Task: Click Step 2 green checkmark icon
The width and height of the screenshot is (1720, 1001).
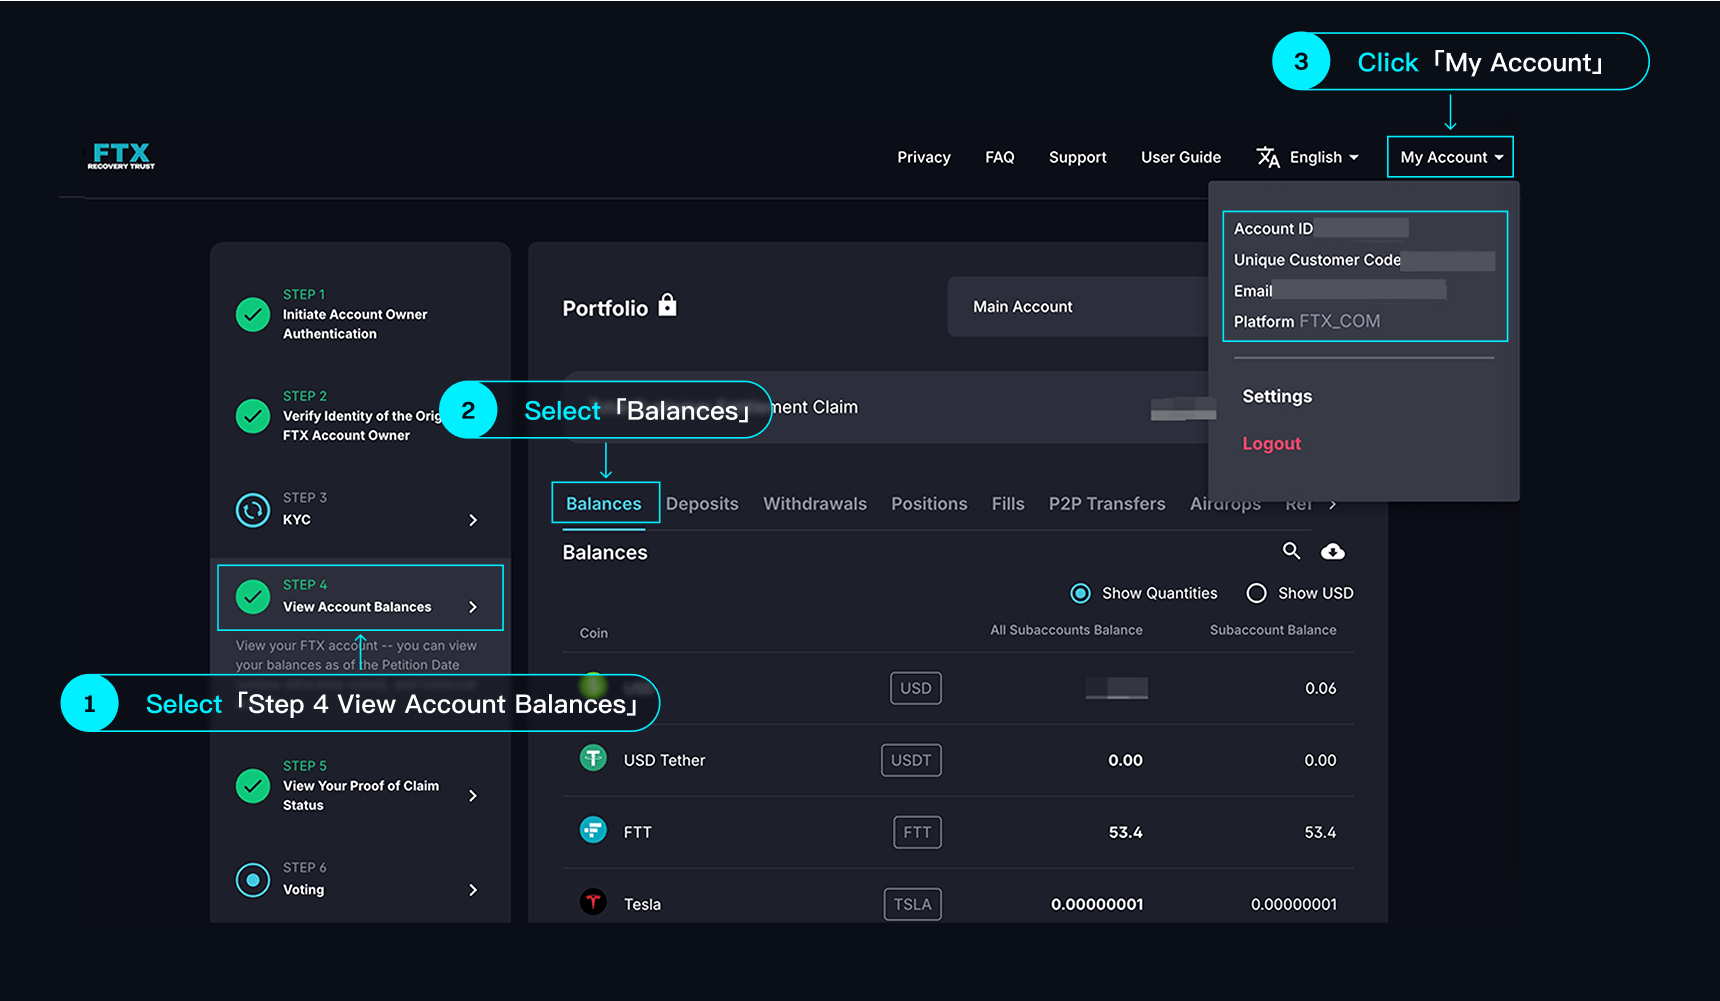Action: pos(253,416)
